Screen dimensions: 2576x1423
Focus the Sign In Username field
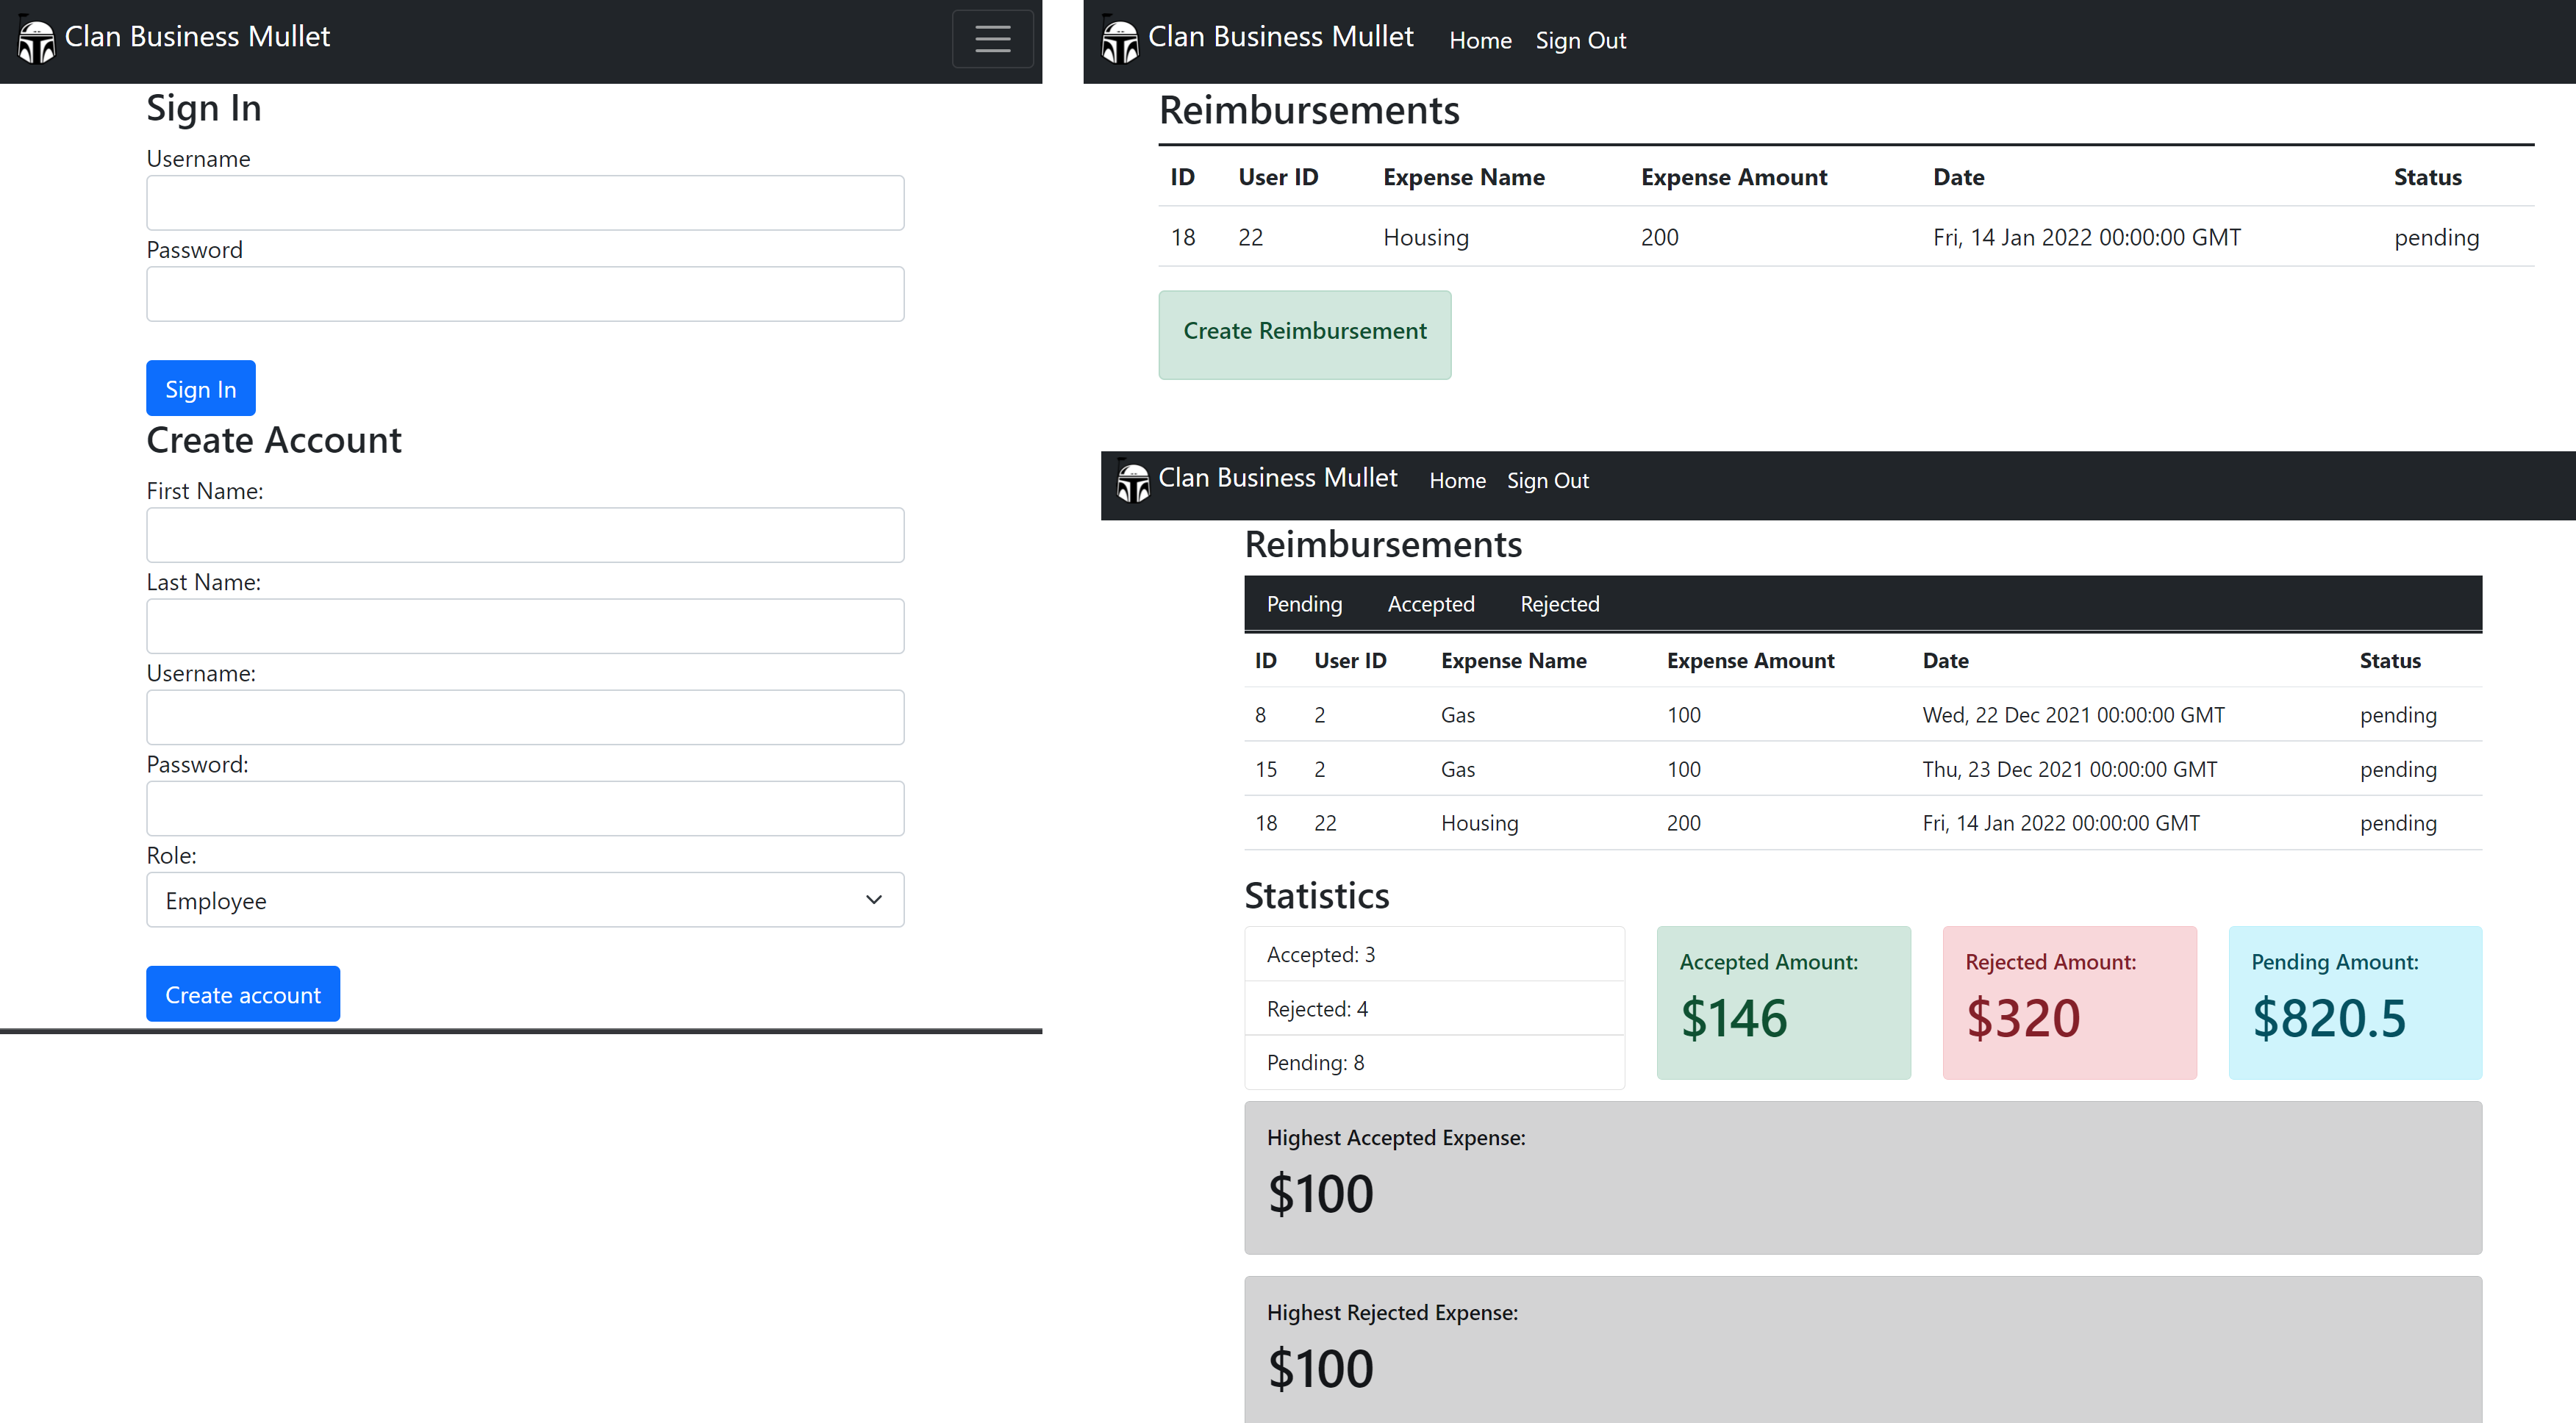coord(524,203)
